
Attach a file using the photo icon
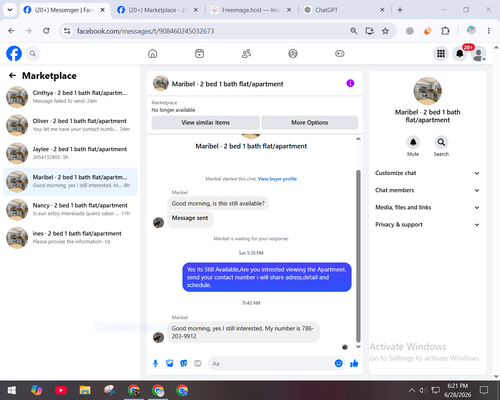[x=170, y=363]
